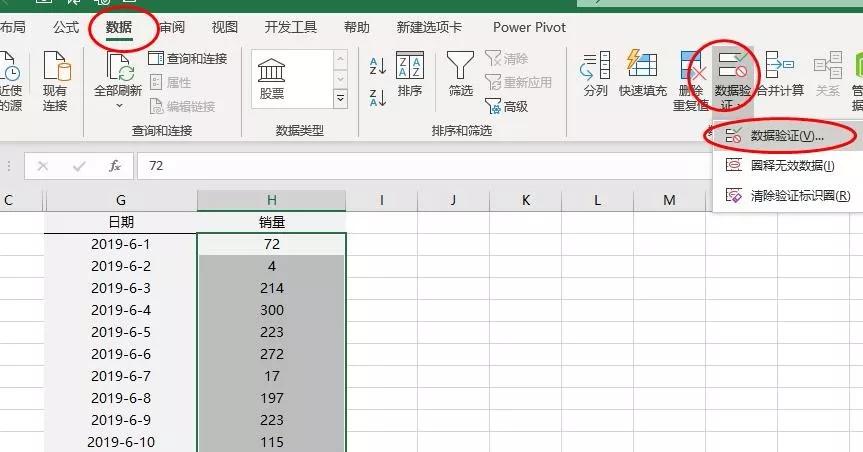
Task: Switch to 新建选项卡 tab
Action: click(x=429, y=27)
